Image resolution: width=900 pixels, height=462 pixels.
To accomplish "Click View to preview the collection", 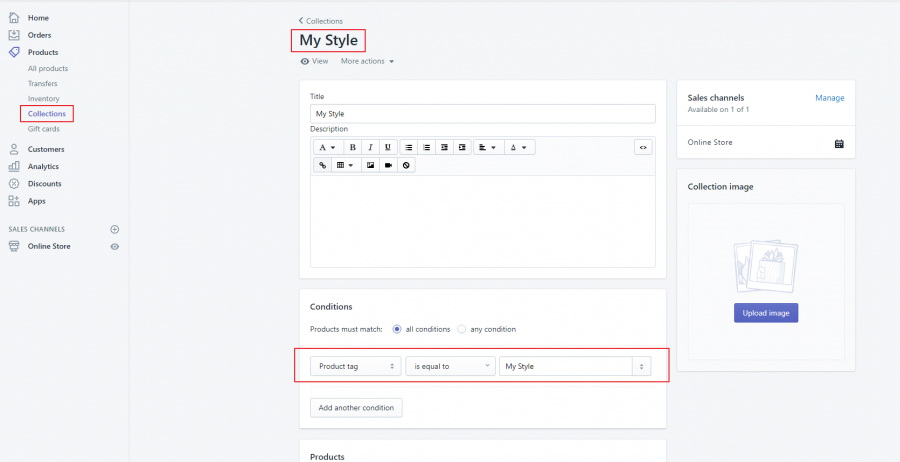I will coord(315,61).
